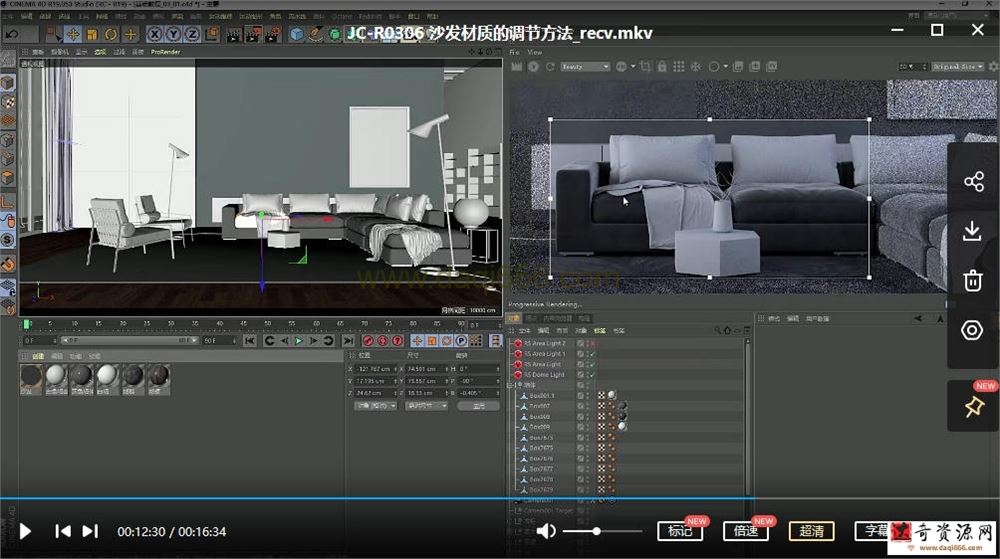The height and width of the screenshot is (559, 1000).
Task: Click the spline pen tool icon
Action: (316, 34)
